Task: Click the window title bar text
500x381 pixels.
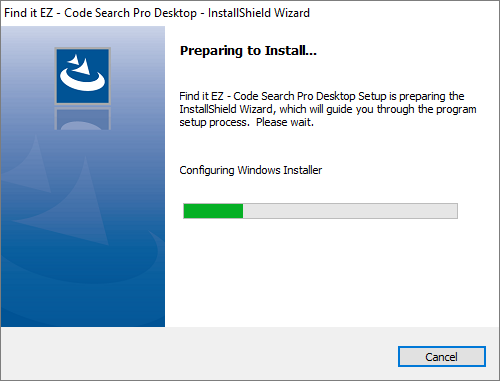Action: click(x=157, y=13)
